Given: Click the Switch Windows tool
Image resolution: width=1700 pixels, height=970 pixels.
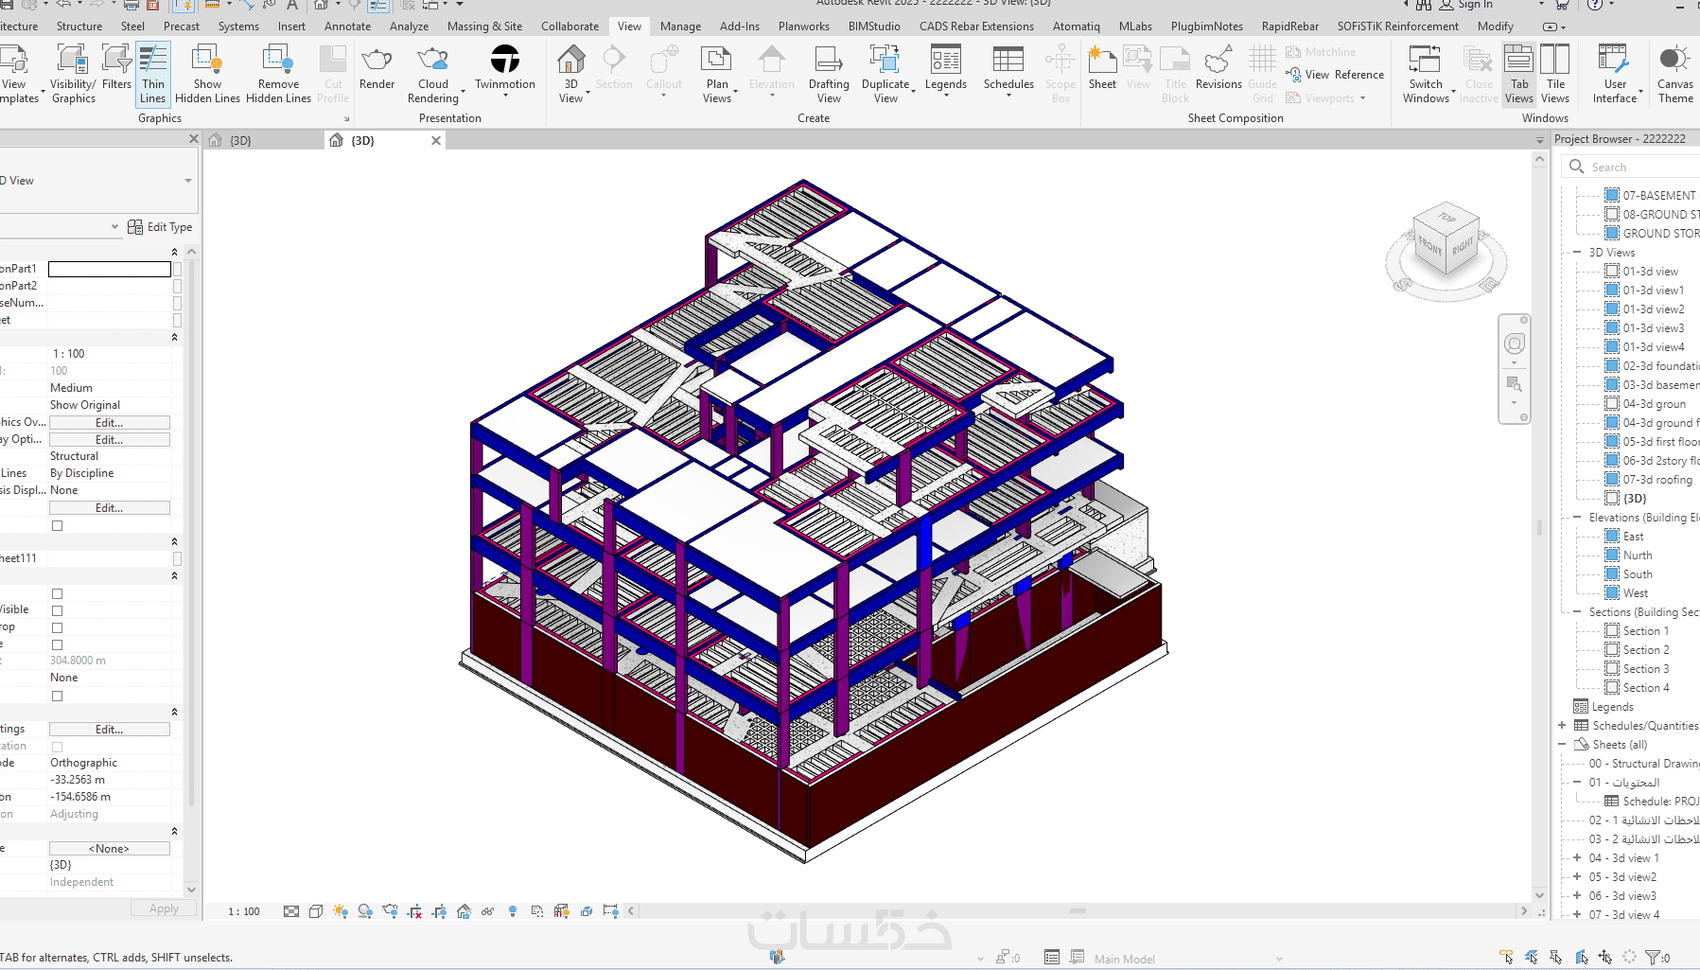Looking at the screenshot, I should [1426, 74].
